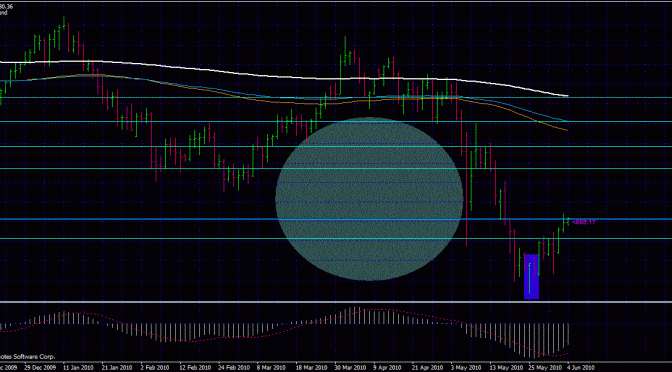Select the thick blue horizontal price line
The height and width of the screenshot is (372, 672).
click(336, 219)
